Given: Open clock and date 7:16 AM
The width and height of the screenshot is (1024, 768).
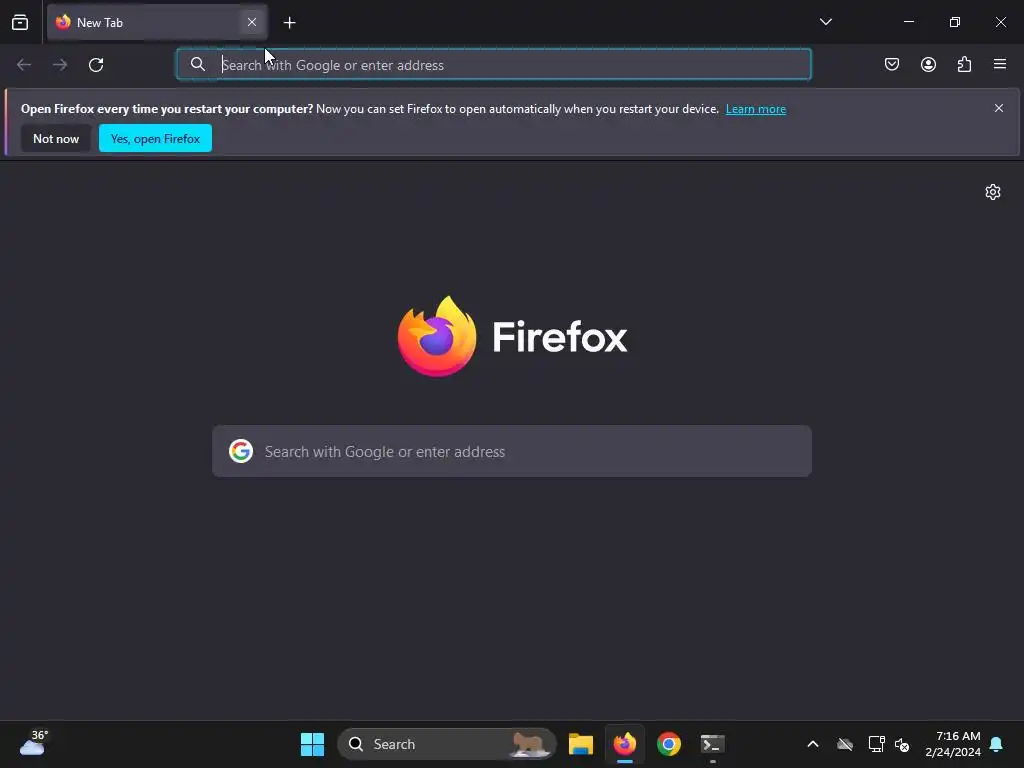Looking at the screenshot, I should [x=953, y=744].
